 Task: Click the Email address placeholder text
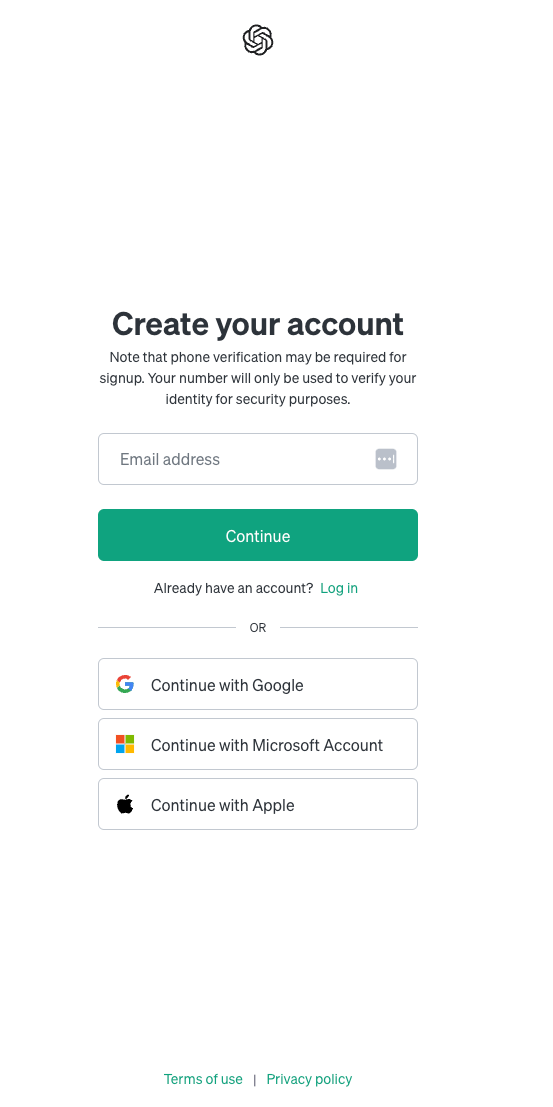point(170,459)
